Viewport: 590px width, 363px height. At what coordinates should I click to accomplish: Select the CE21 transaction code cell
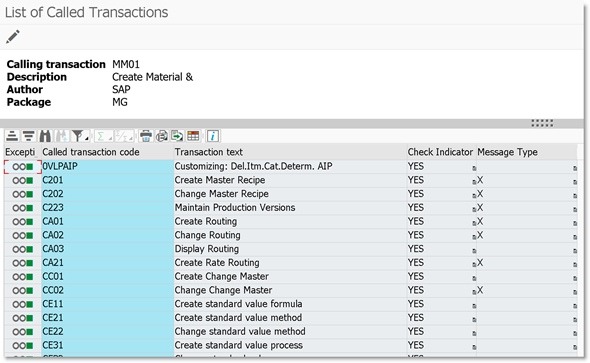coord(107,318)
